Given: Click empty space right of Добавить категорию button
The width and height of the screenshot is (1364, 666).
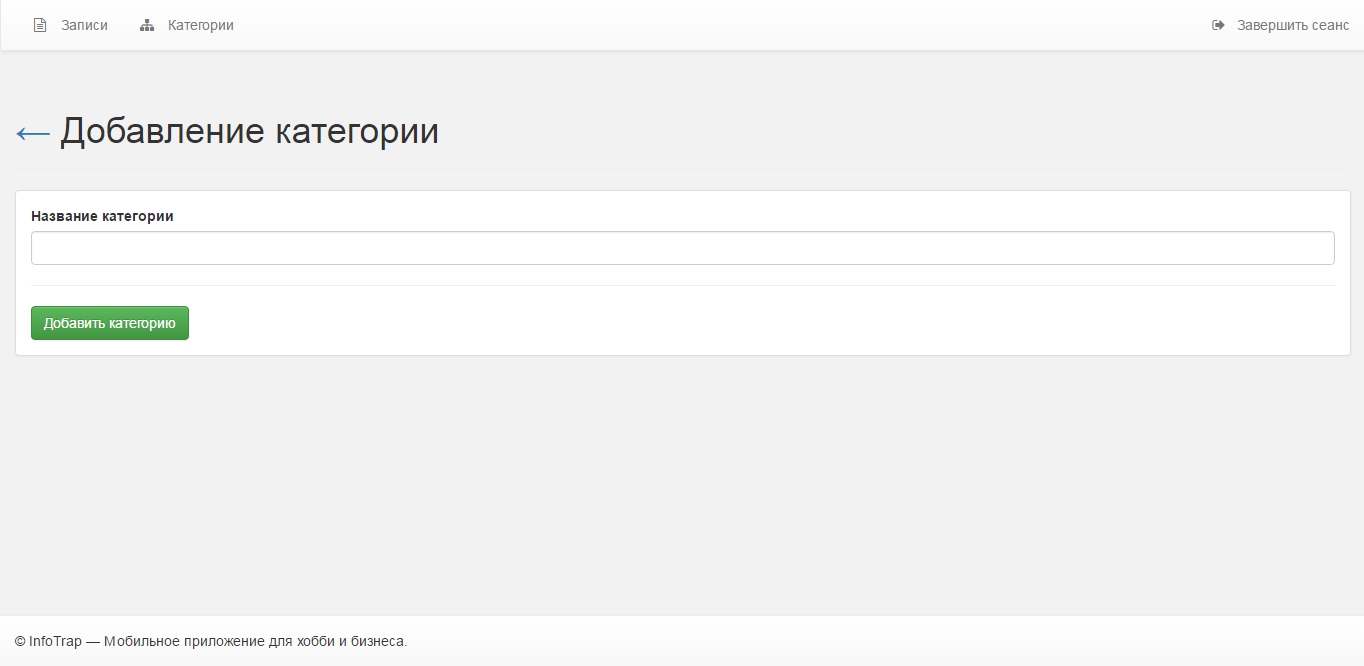Looking at the screenshot, I should click(700, 323).
